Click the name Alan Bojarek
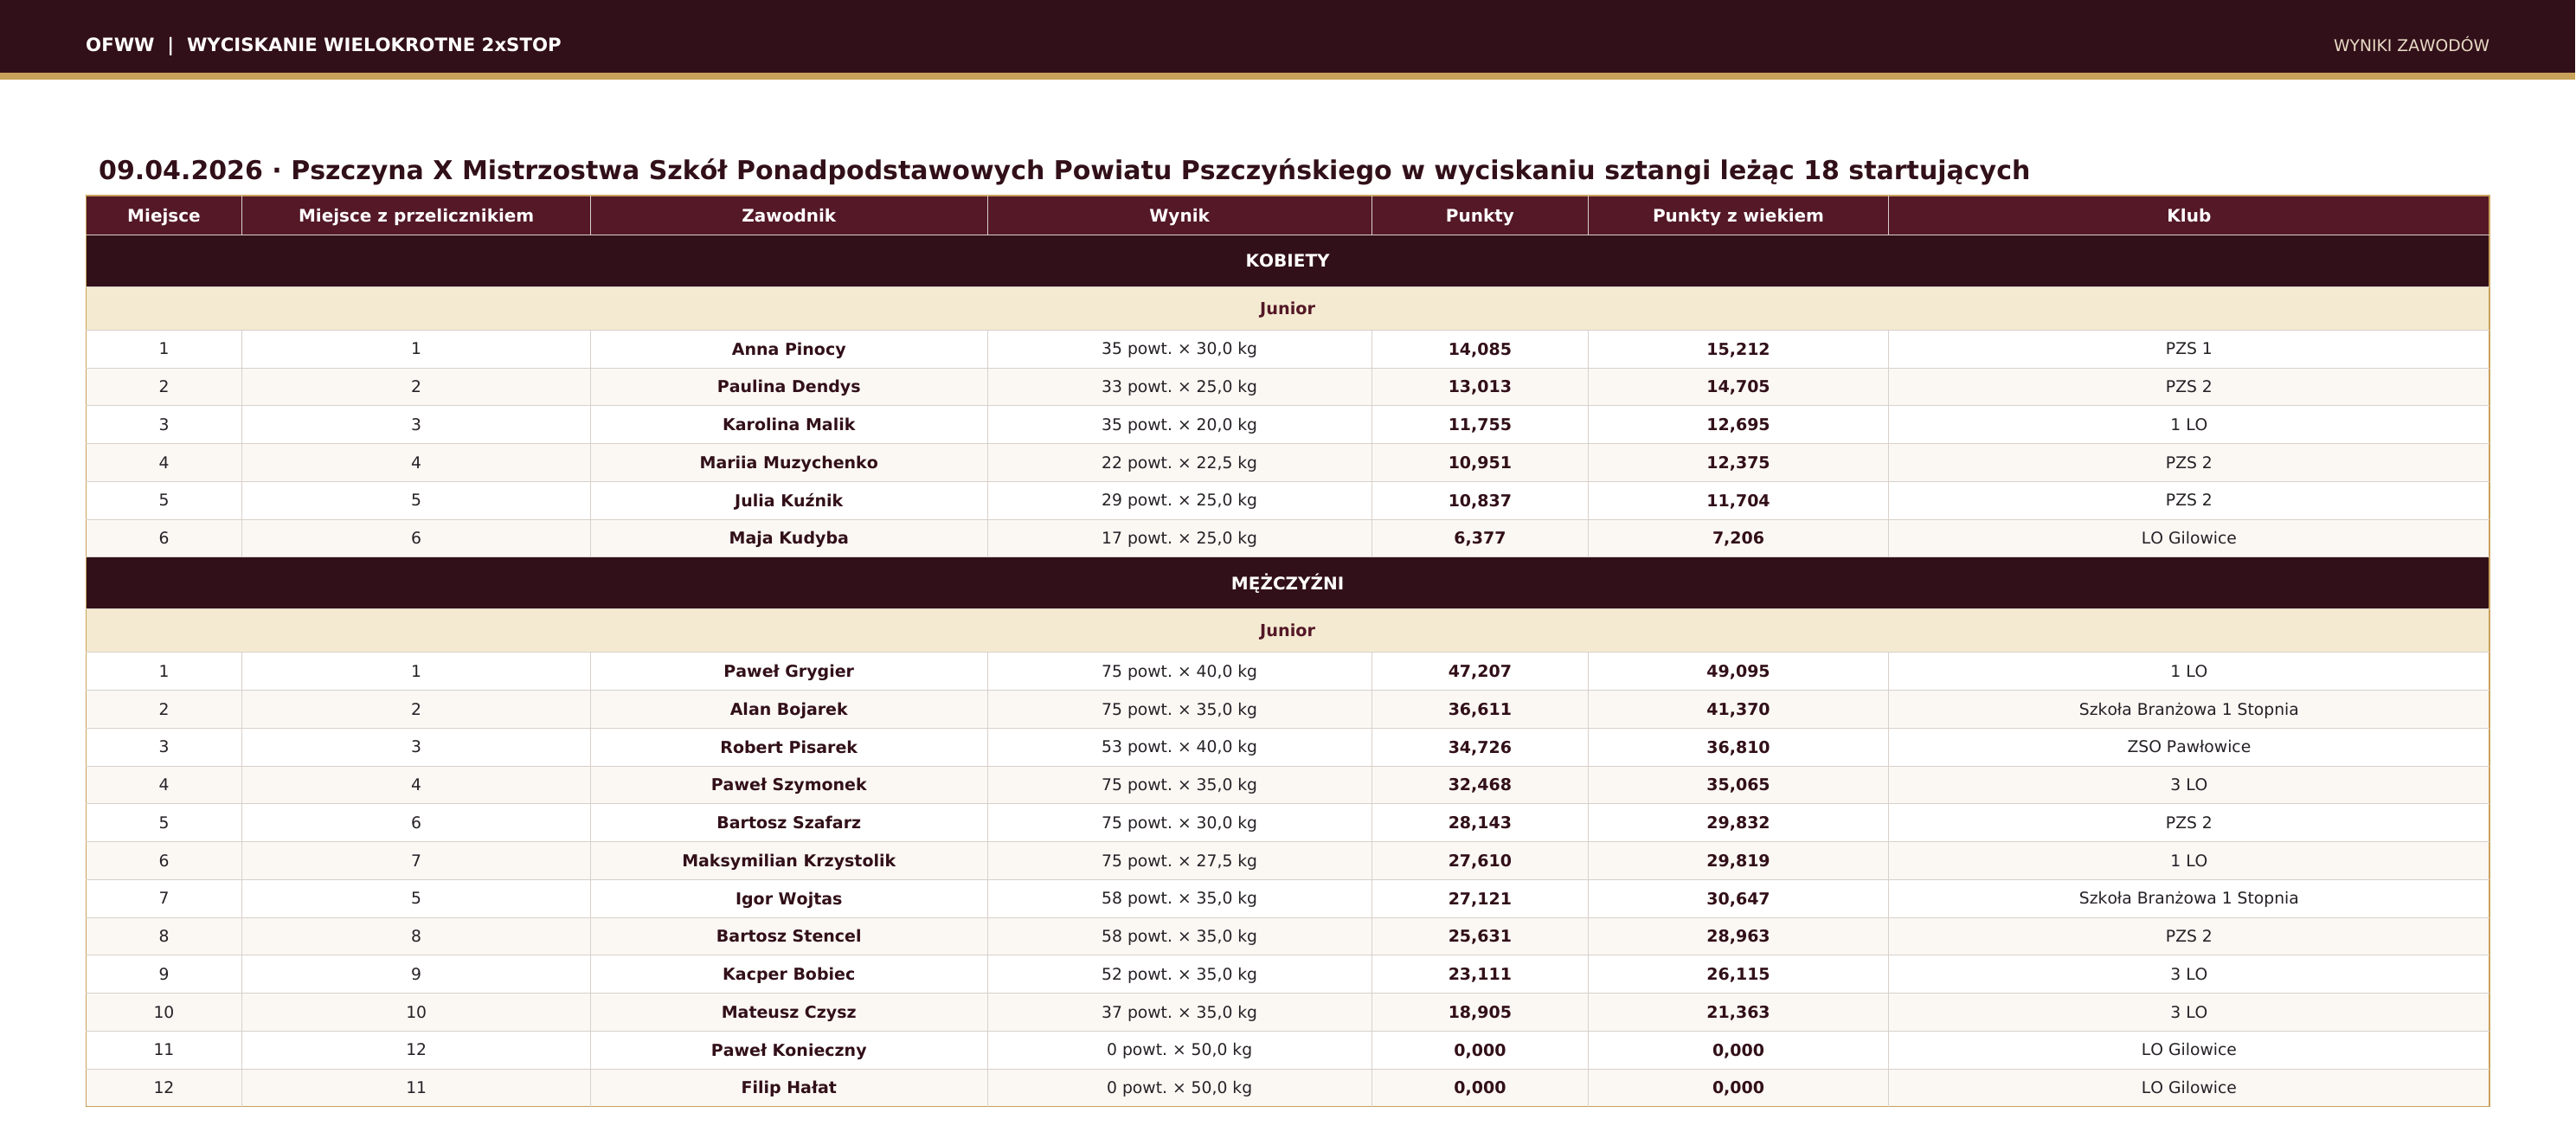 [x=789, y=710]
